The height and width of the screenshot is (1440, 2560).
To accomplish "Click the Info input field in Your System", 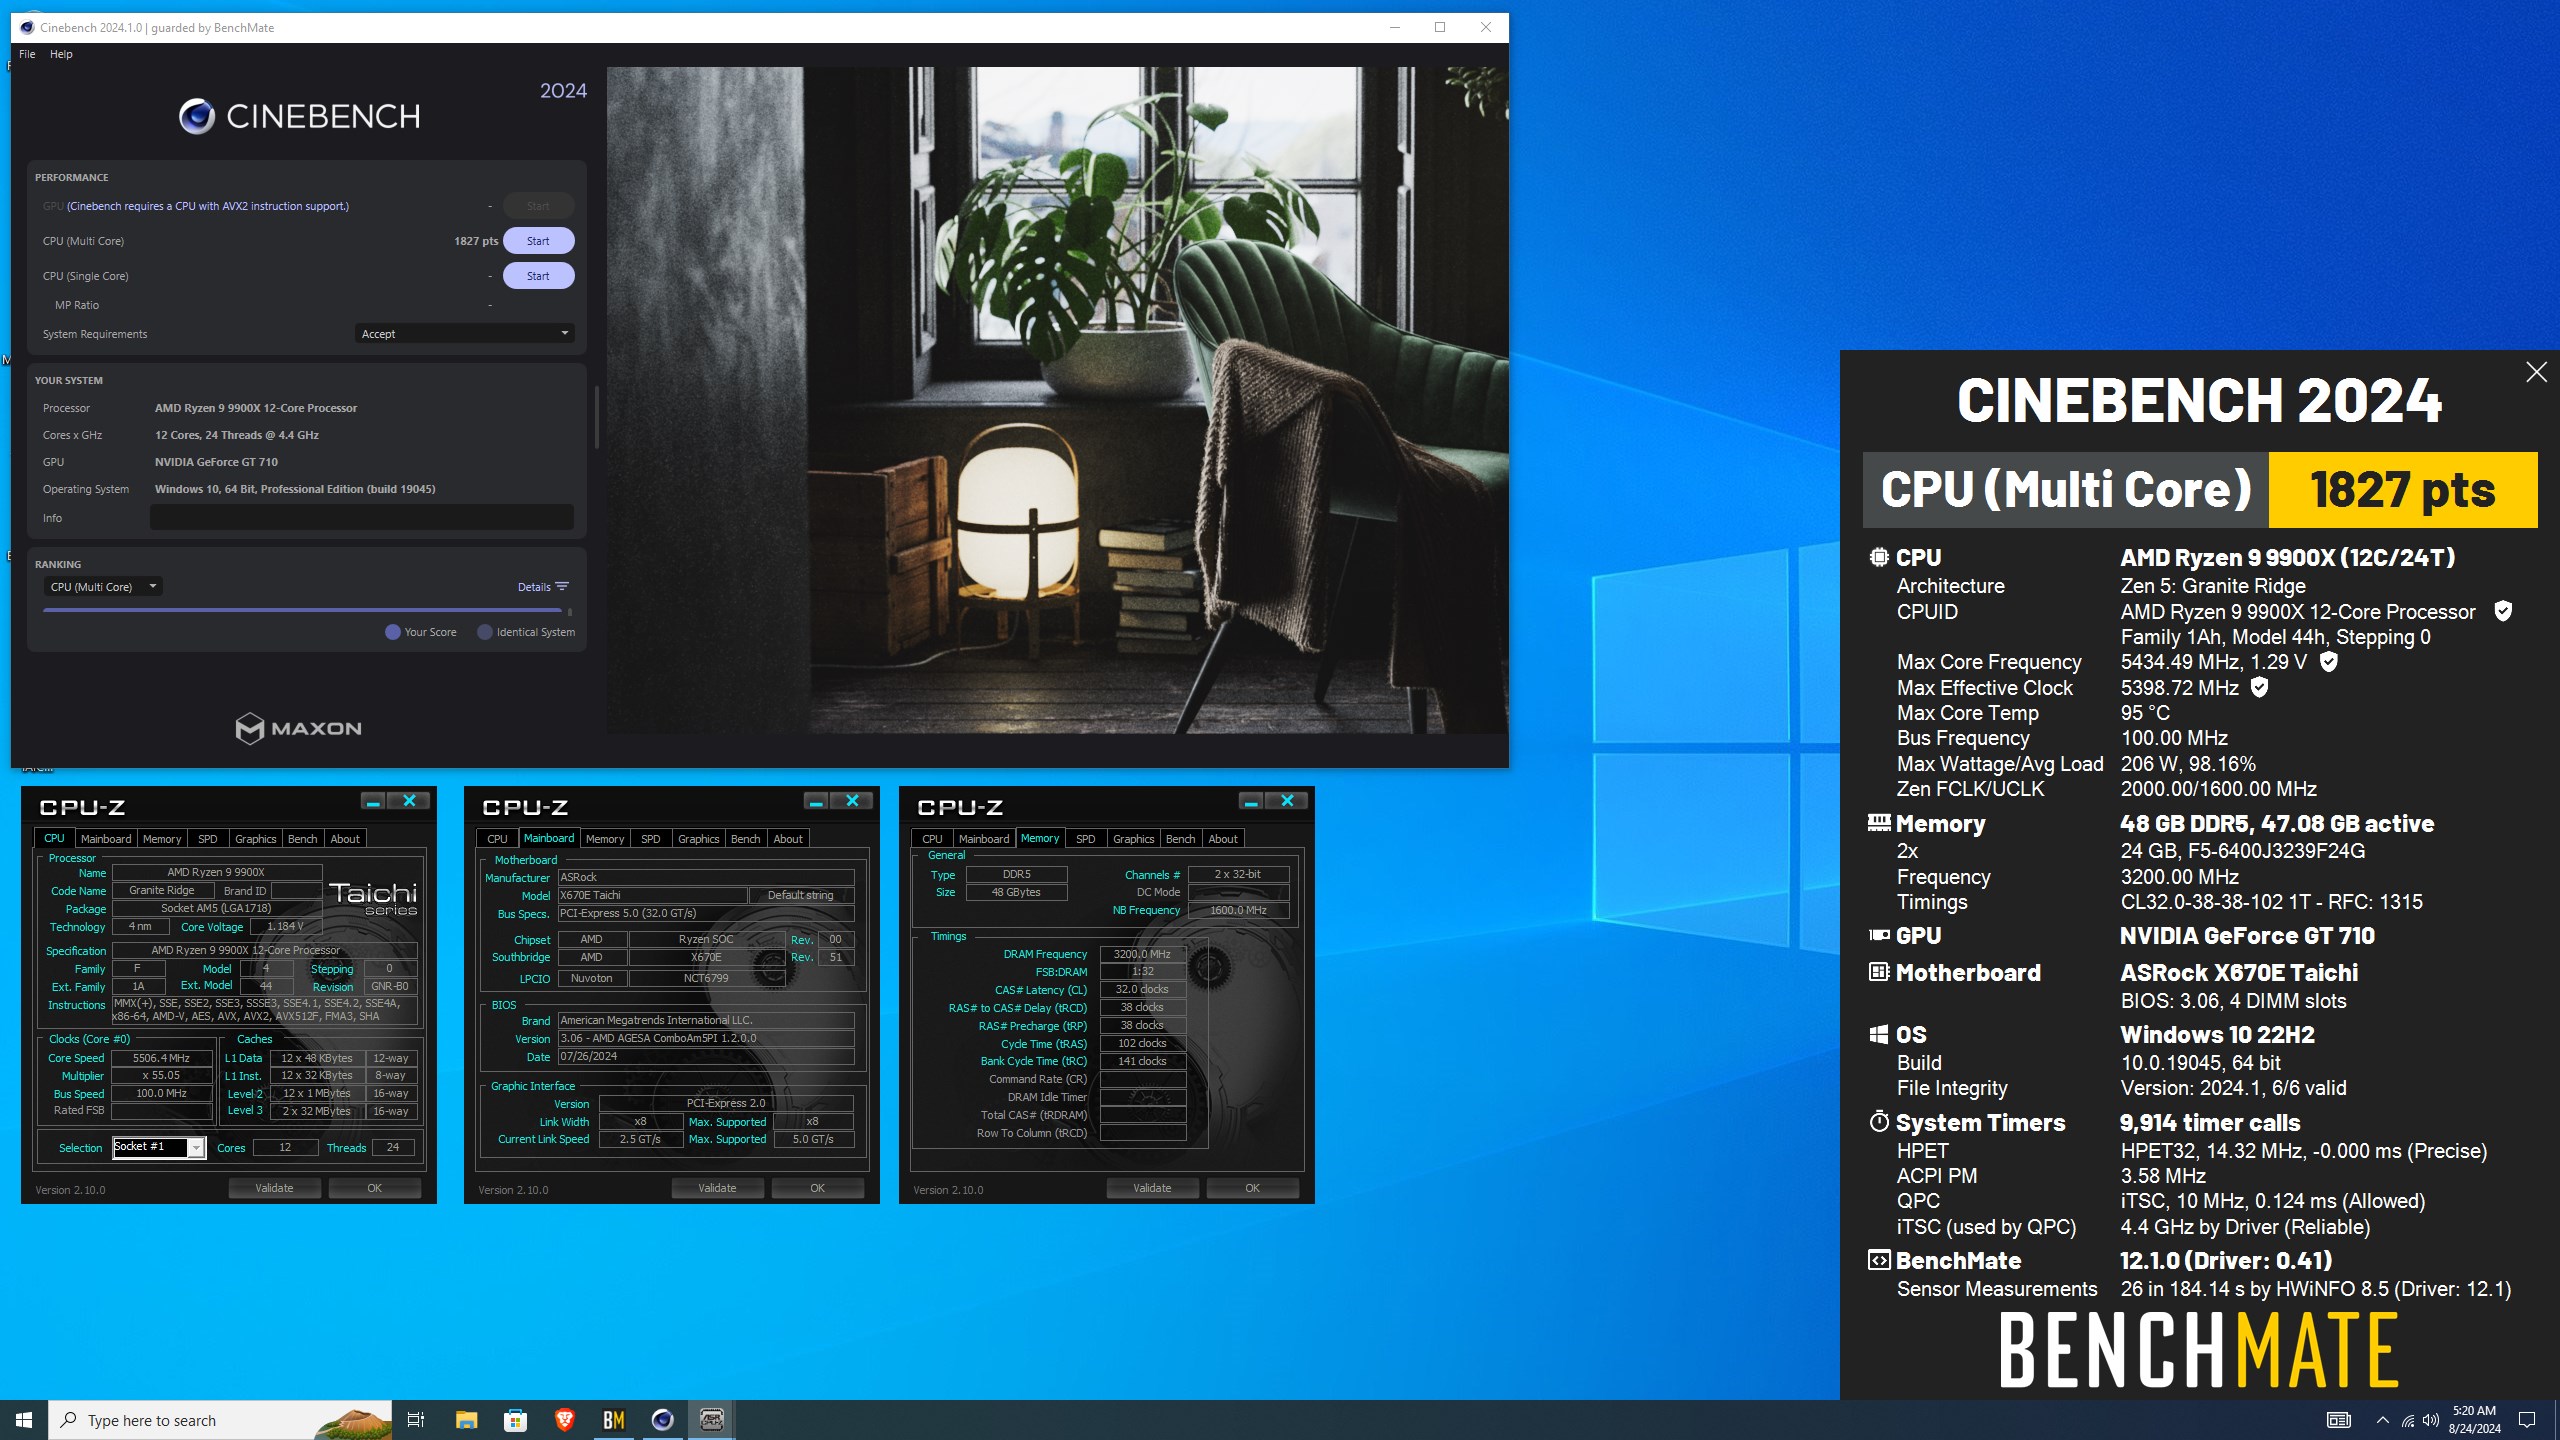I will click(362, 517).
